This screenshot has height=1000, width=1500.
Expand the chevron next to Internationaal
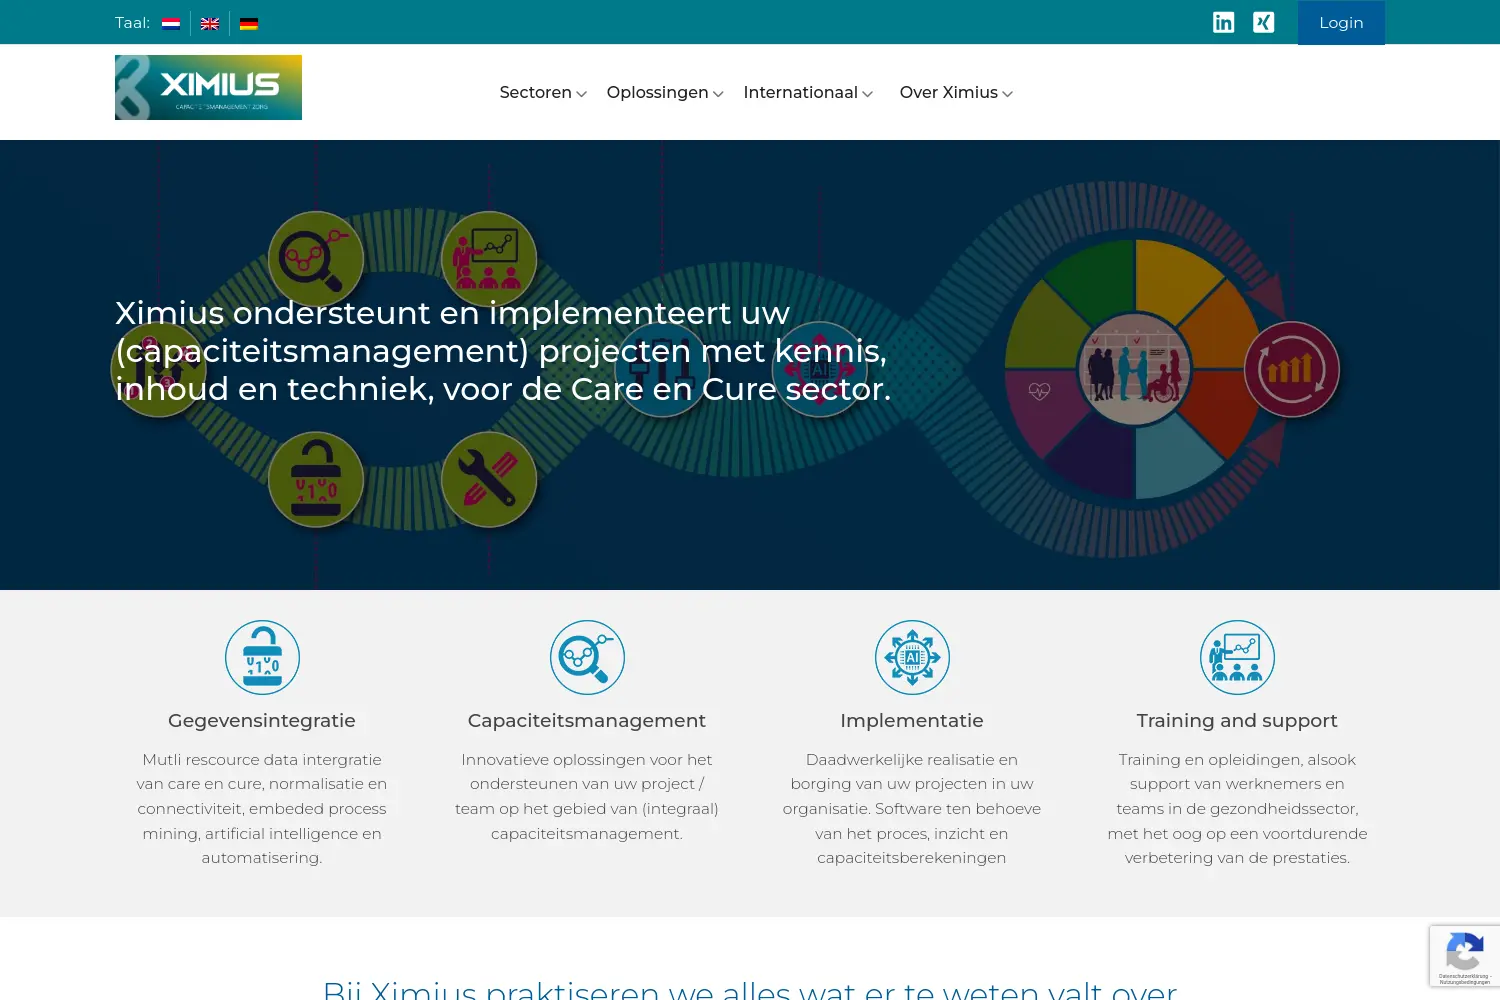point(867,94)
